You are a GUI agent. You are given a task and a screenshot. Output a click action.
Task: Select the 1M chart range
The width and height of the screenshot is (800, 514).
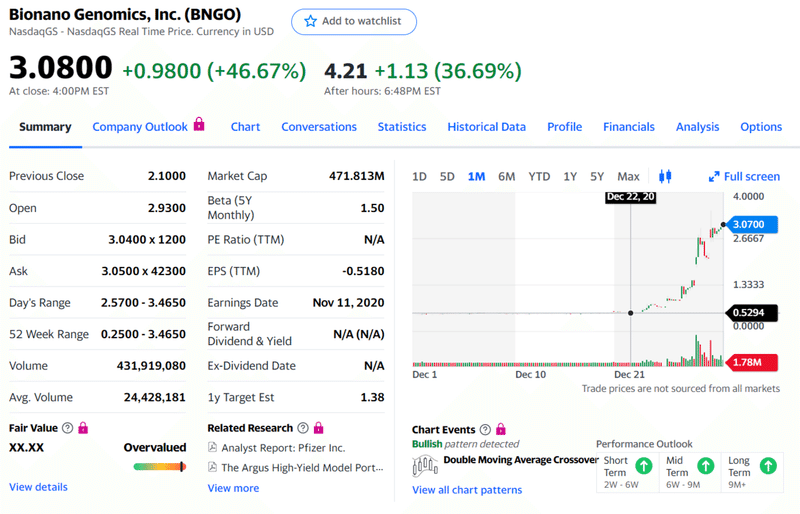click(x=477, y=177)
